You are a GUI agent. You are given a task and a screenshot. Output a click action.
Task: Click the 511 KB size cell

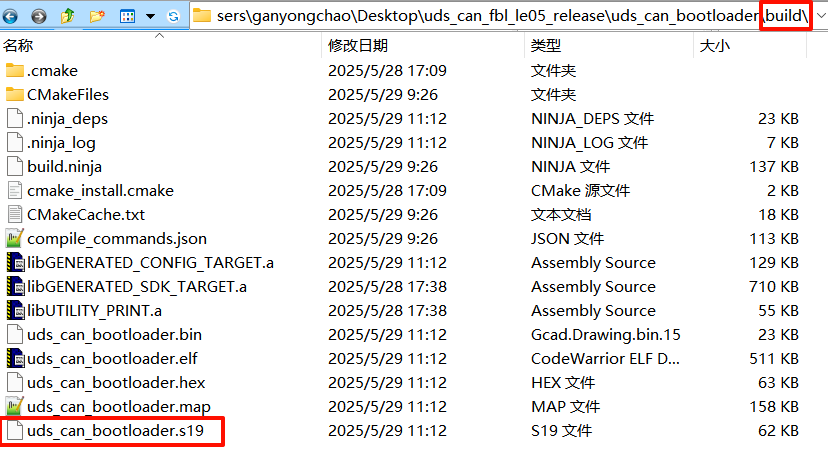pyautogui.click(x=774, y=359)
